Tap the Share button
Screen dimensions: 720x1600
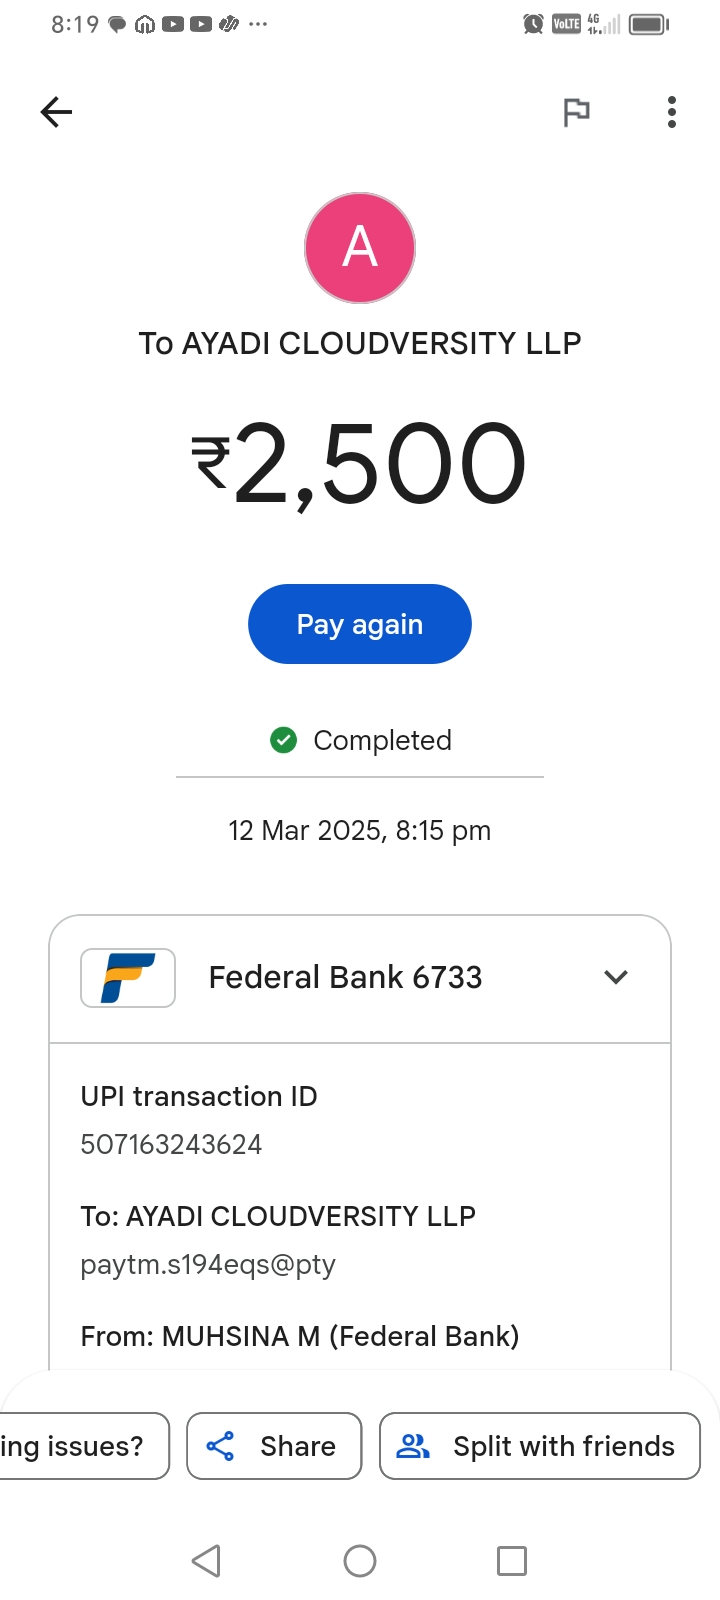274,1446
